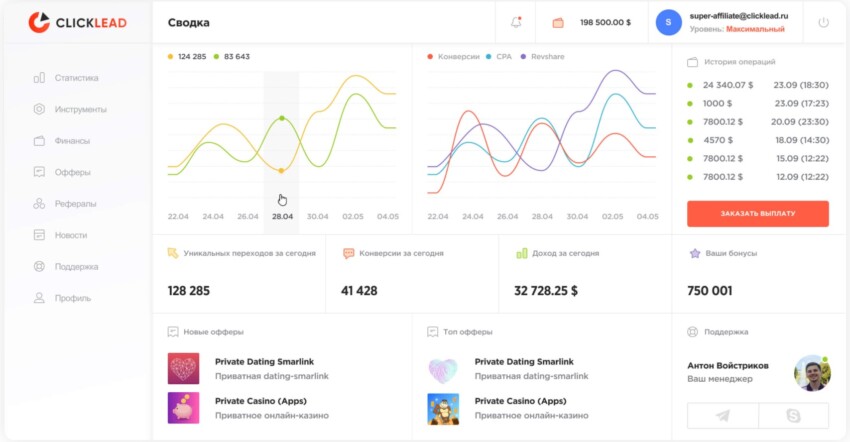Click the fingerprint heart thumbnail in Топ офферы

(443, 369)
